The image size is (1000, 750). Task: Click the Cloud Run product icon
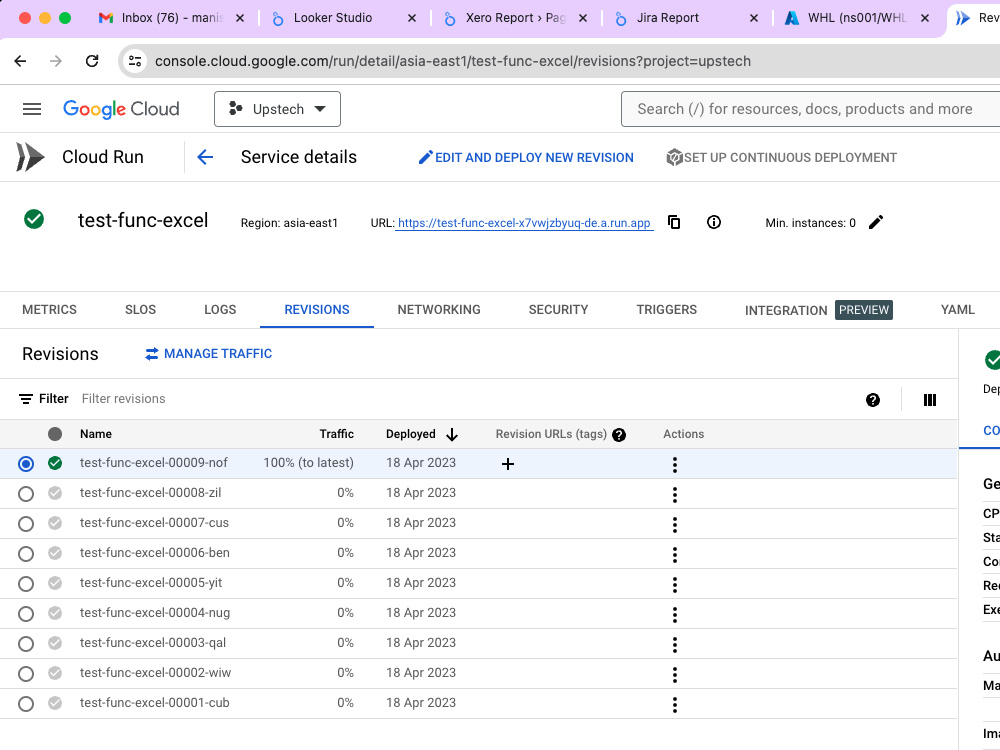30,157
